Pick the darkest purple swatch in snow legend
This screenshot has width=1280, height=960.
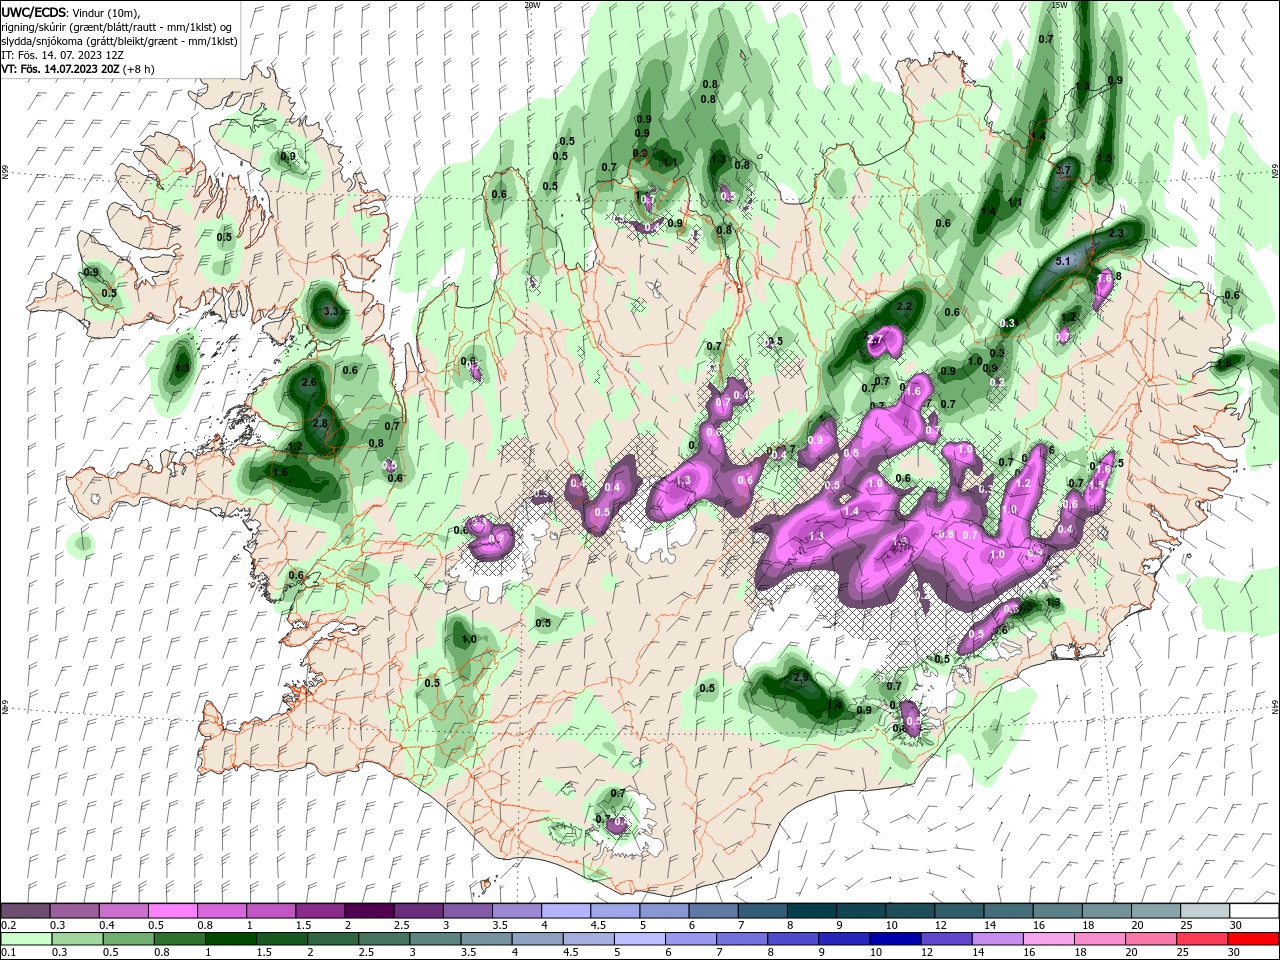point(368,911)
